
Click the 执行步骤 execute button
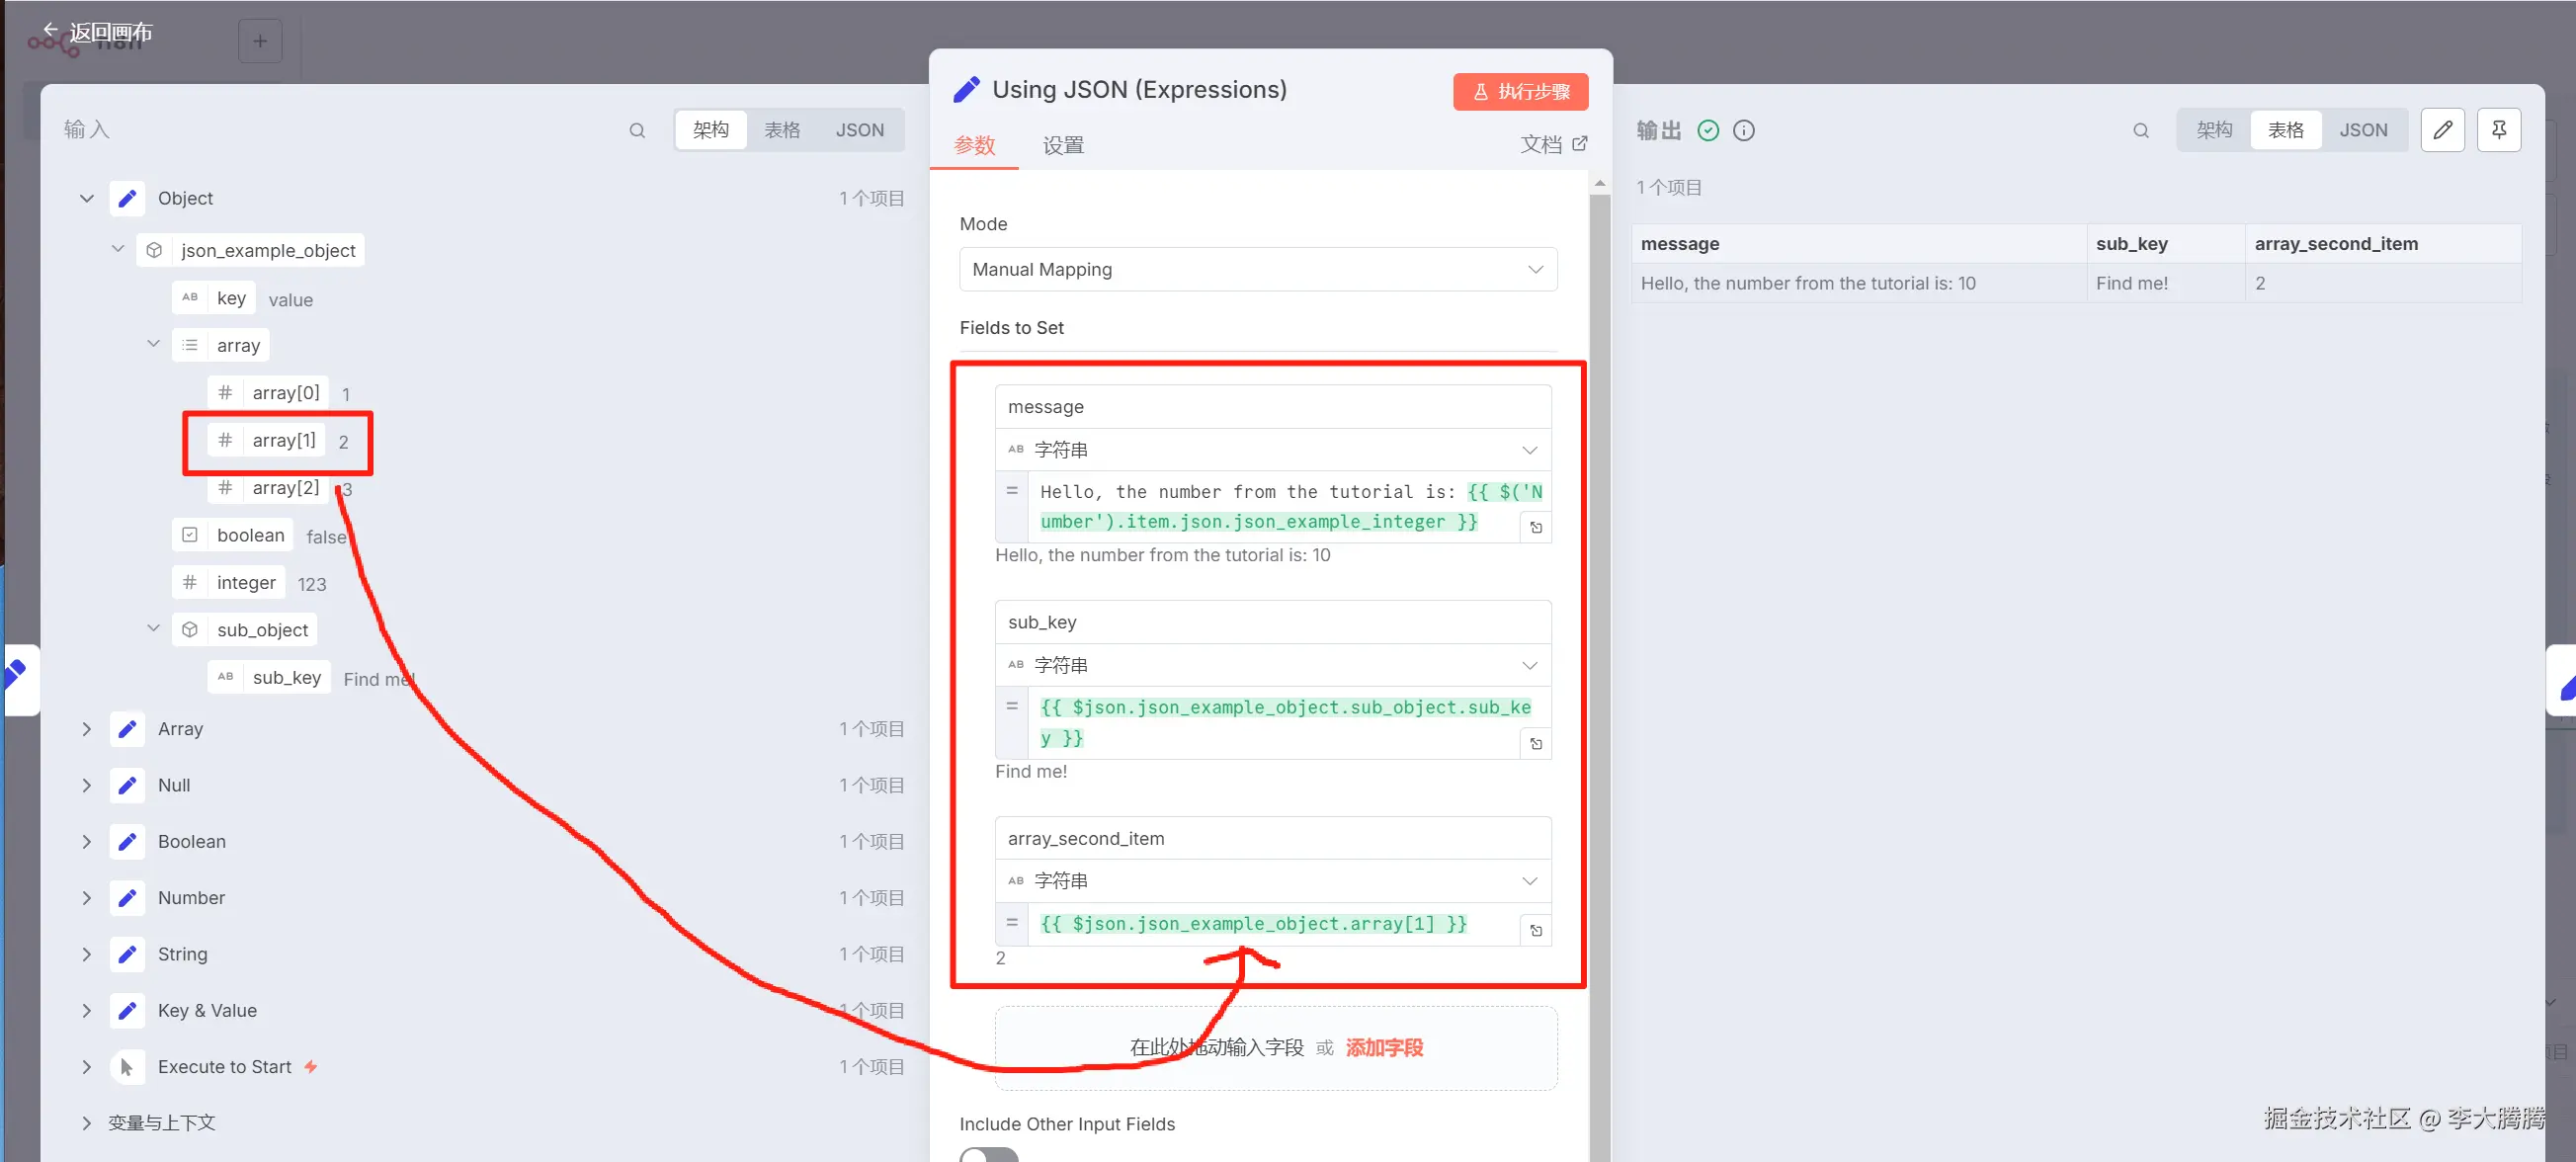click(x=1520, y=91)
